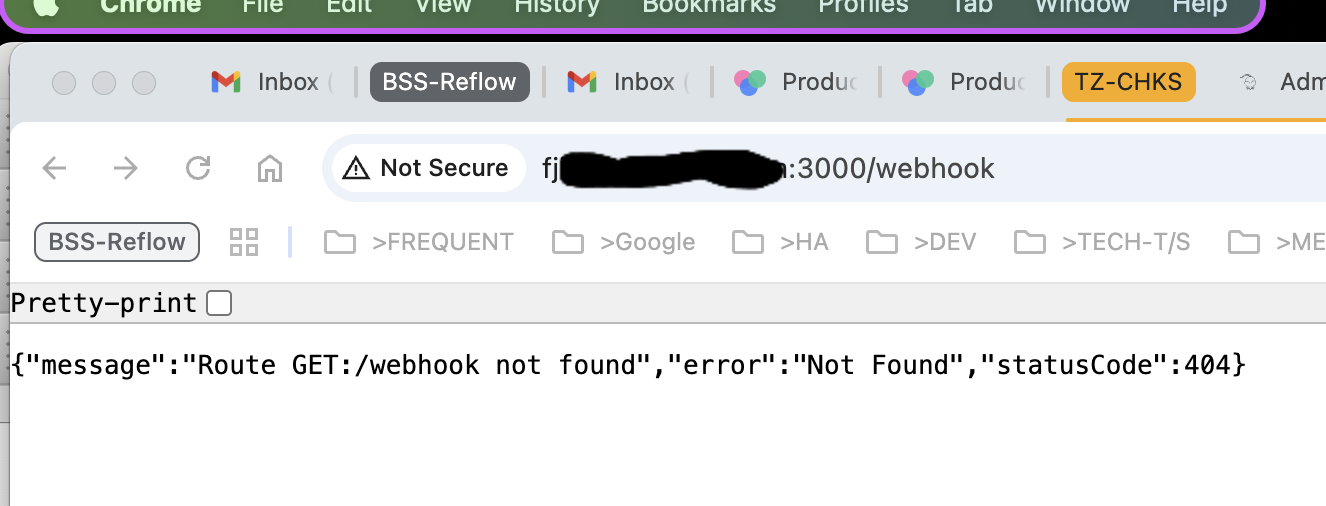Reload the webhook page
The height and width of the screenshot is (506, 1326).
(x=198, y=168)
